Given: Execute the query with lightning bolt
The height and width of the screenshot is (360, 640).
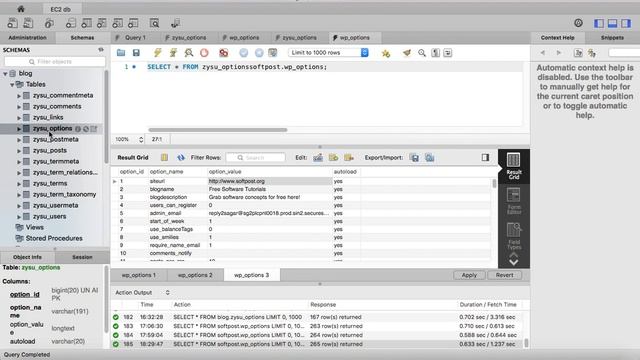Looking at the screenshot, I should (158, 53).
